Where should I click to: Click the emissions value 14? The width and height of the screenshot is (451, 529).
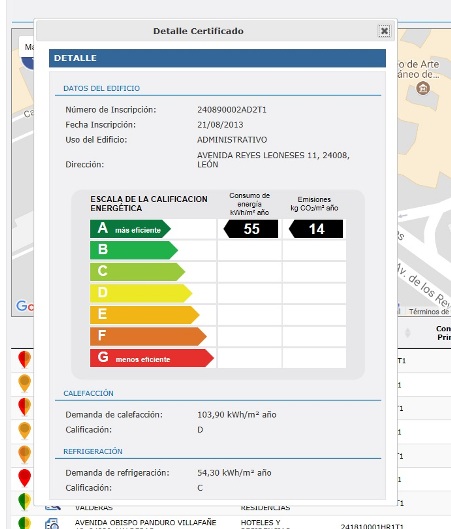click(x=316, y=229)
